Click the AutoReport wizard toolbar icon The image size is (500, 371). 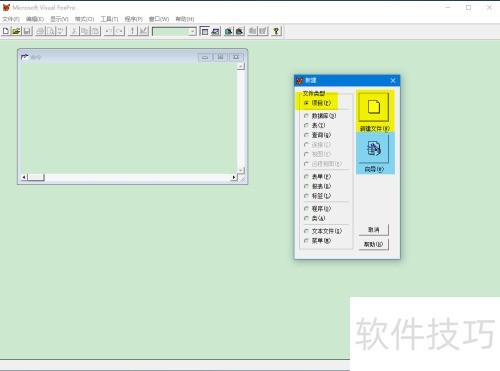pyautogui.click(x=263, y=31)
